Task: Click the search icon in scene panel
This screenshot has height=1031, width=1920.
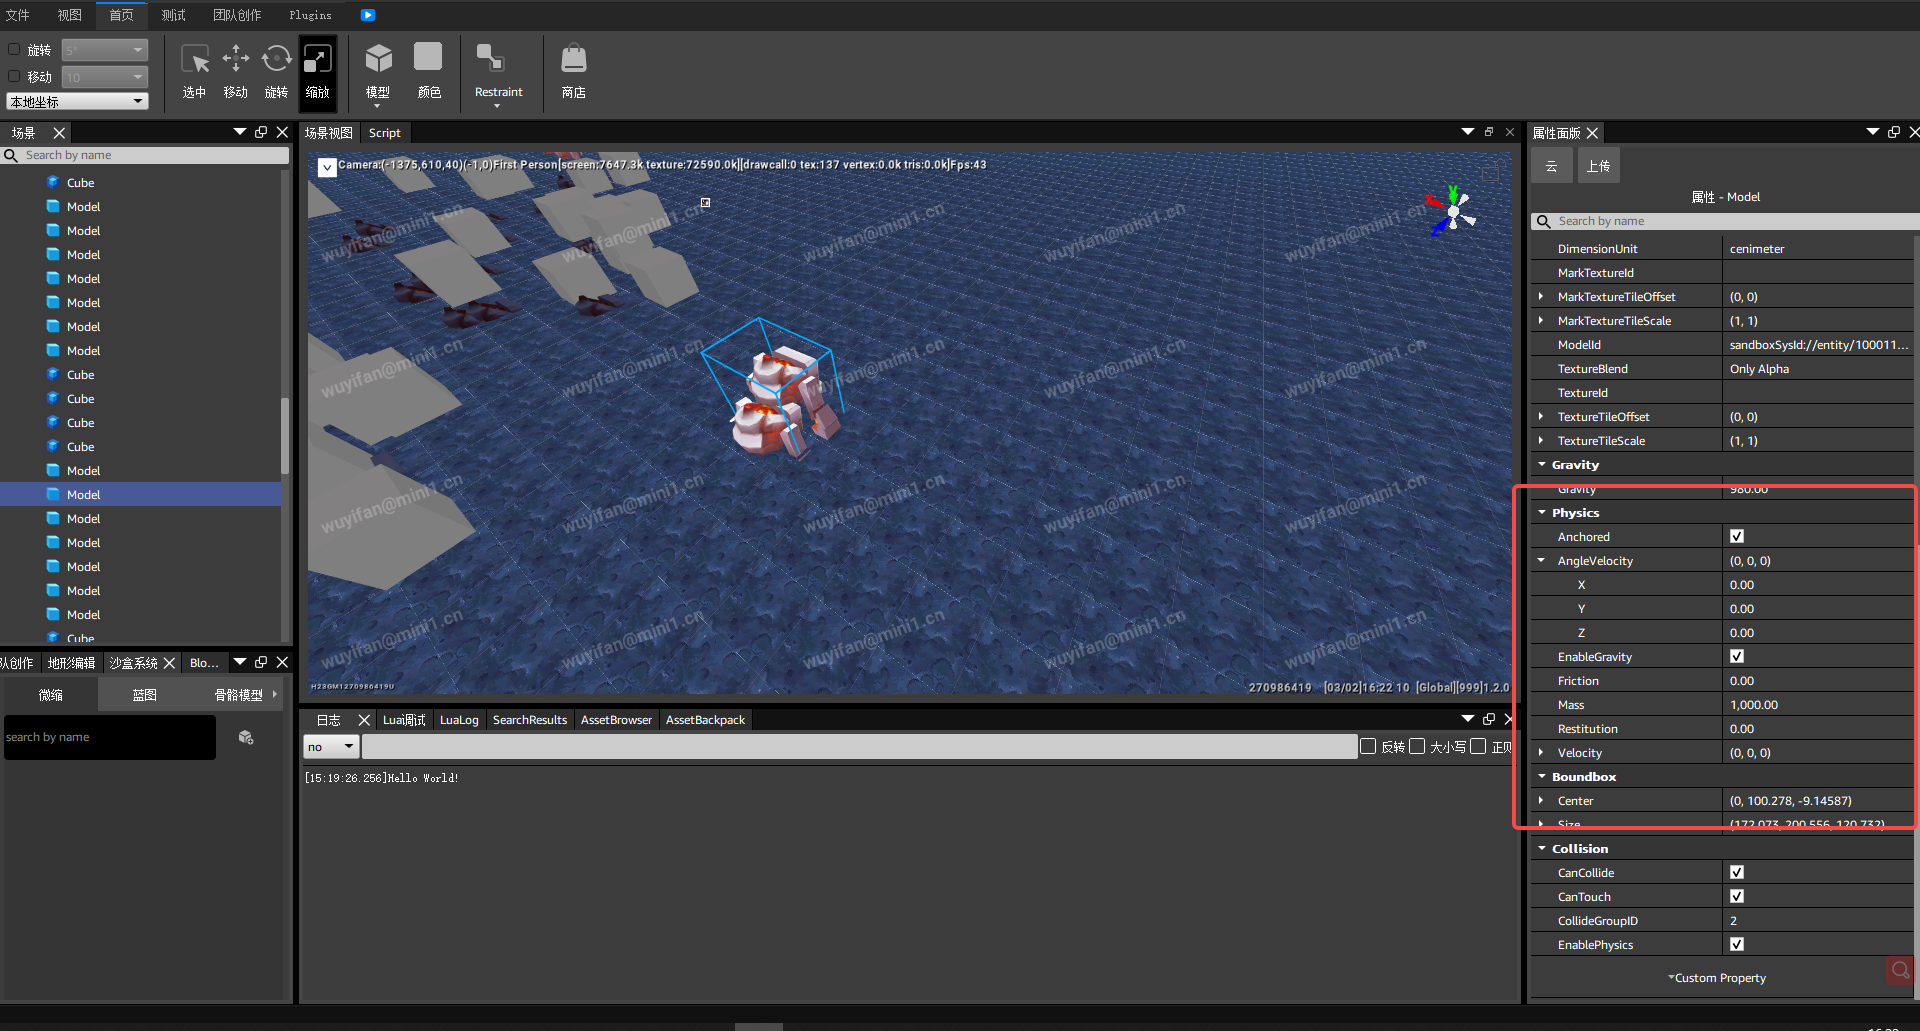Action: pyautogui.click(x=11, y=155)
